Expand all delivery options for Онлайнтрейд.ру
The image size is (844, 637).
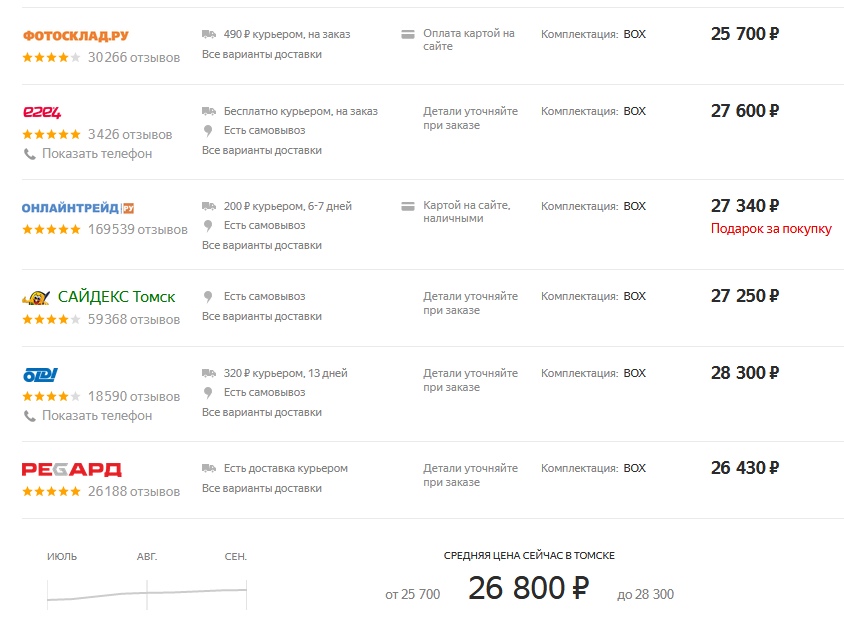click(262, 245)
